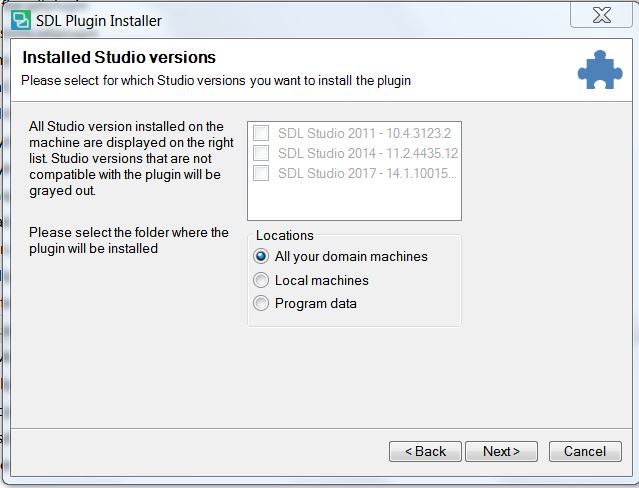Cancel the plugin installation
The image size is (639, 488).
coord(585,451)
